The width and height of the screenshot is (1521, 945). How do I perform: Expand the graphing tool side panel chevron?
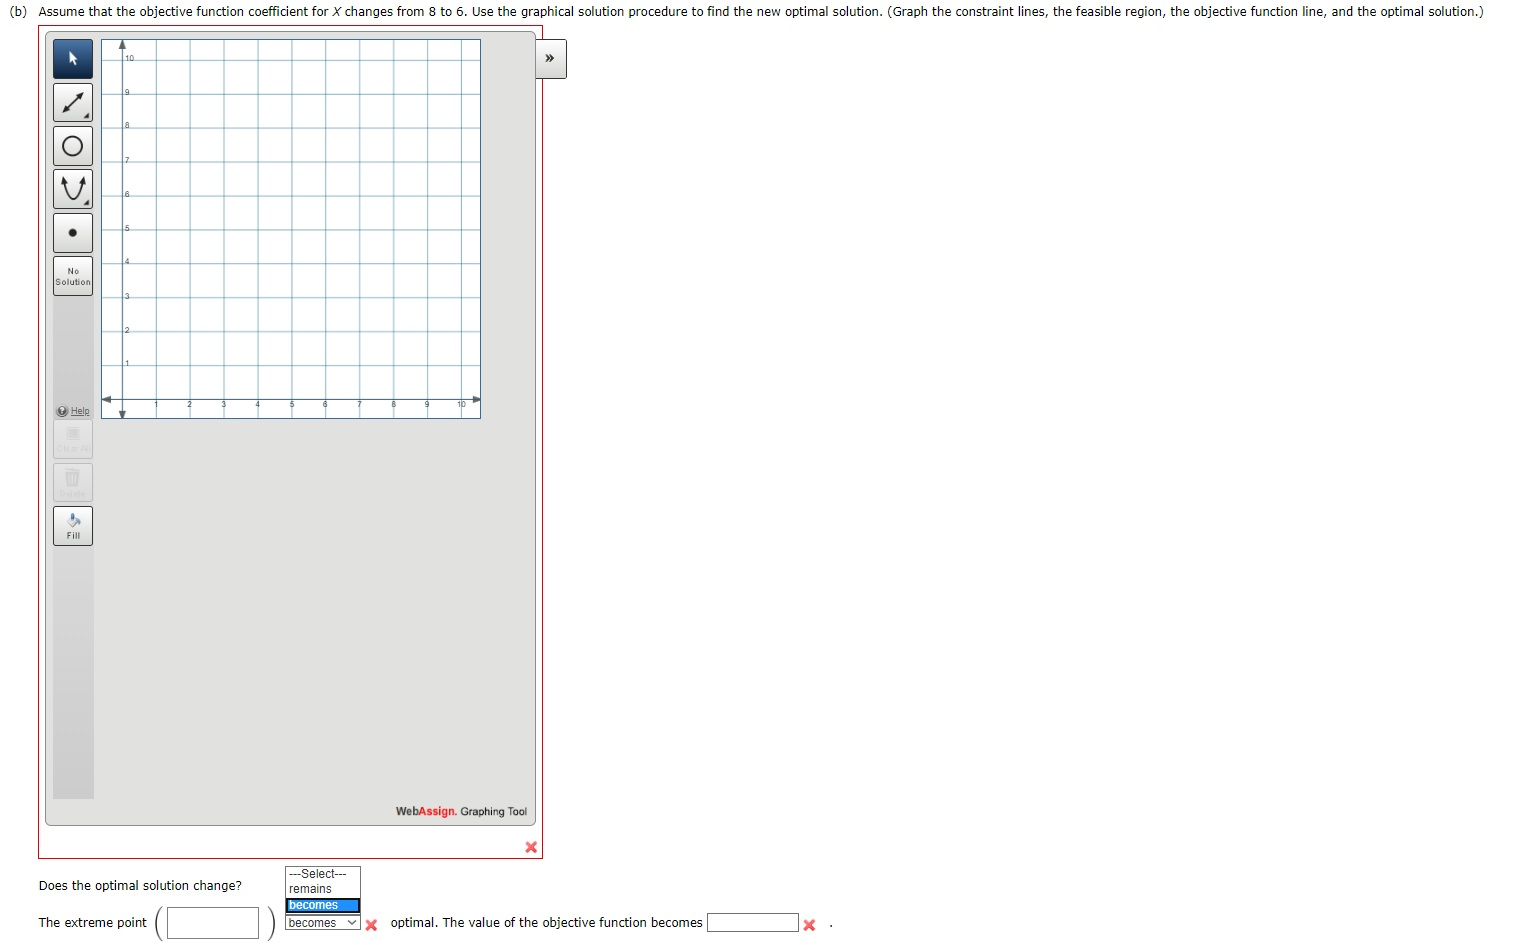[550, 58]
